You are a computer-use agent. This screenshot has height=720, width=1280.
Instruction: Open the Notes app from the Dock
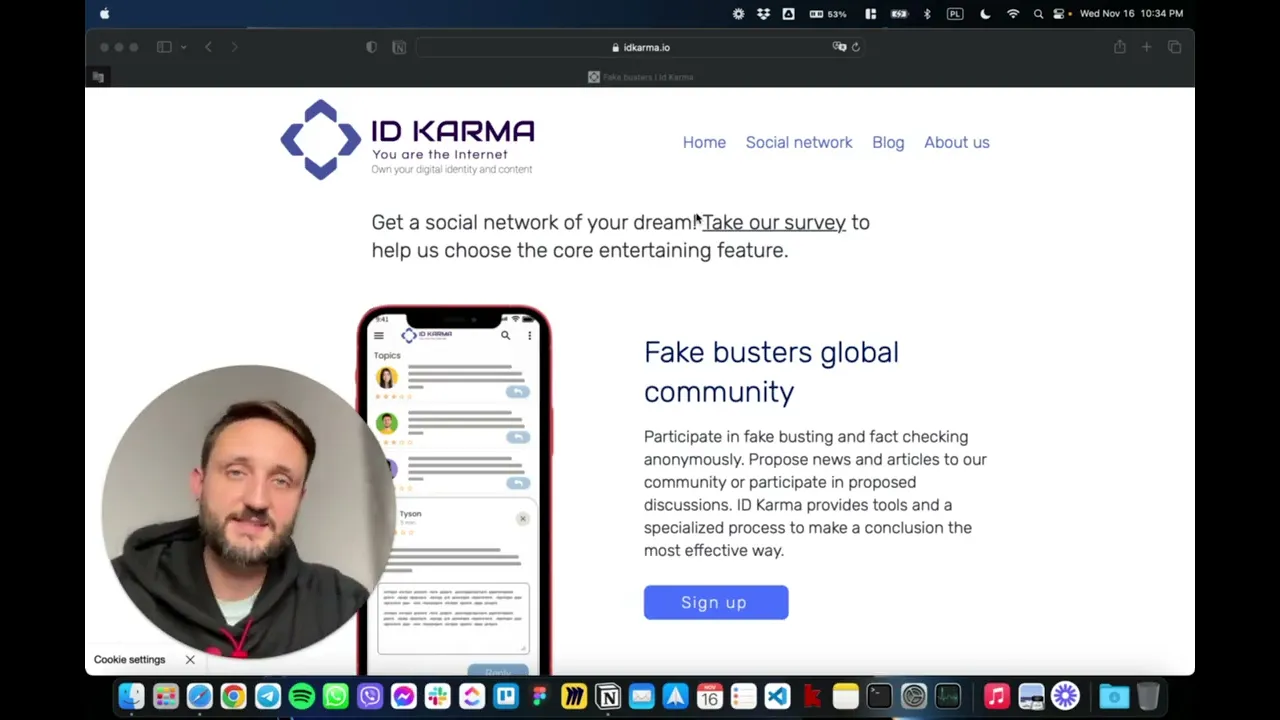coord(846,696)
